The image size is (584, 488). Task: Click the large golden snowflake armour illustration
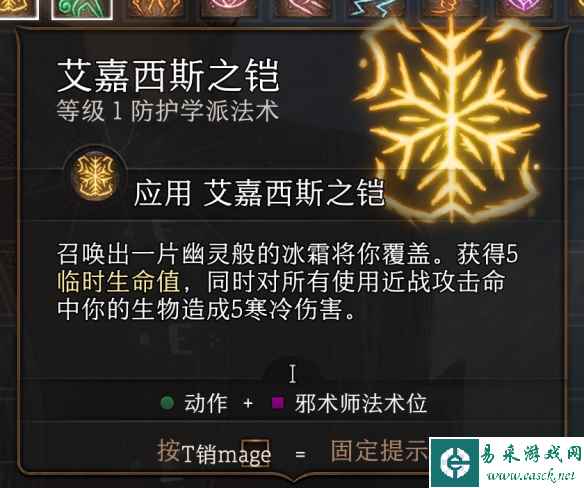click(452, 121)
